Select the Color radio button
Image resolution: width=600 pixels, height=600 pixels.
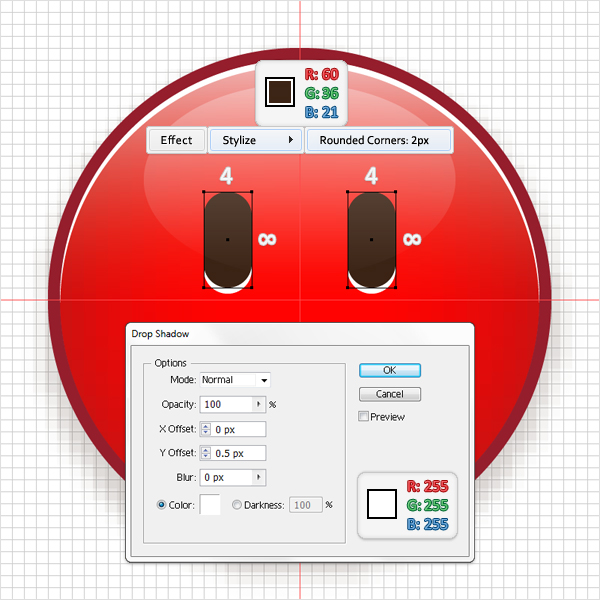(161, 505)
